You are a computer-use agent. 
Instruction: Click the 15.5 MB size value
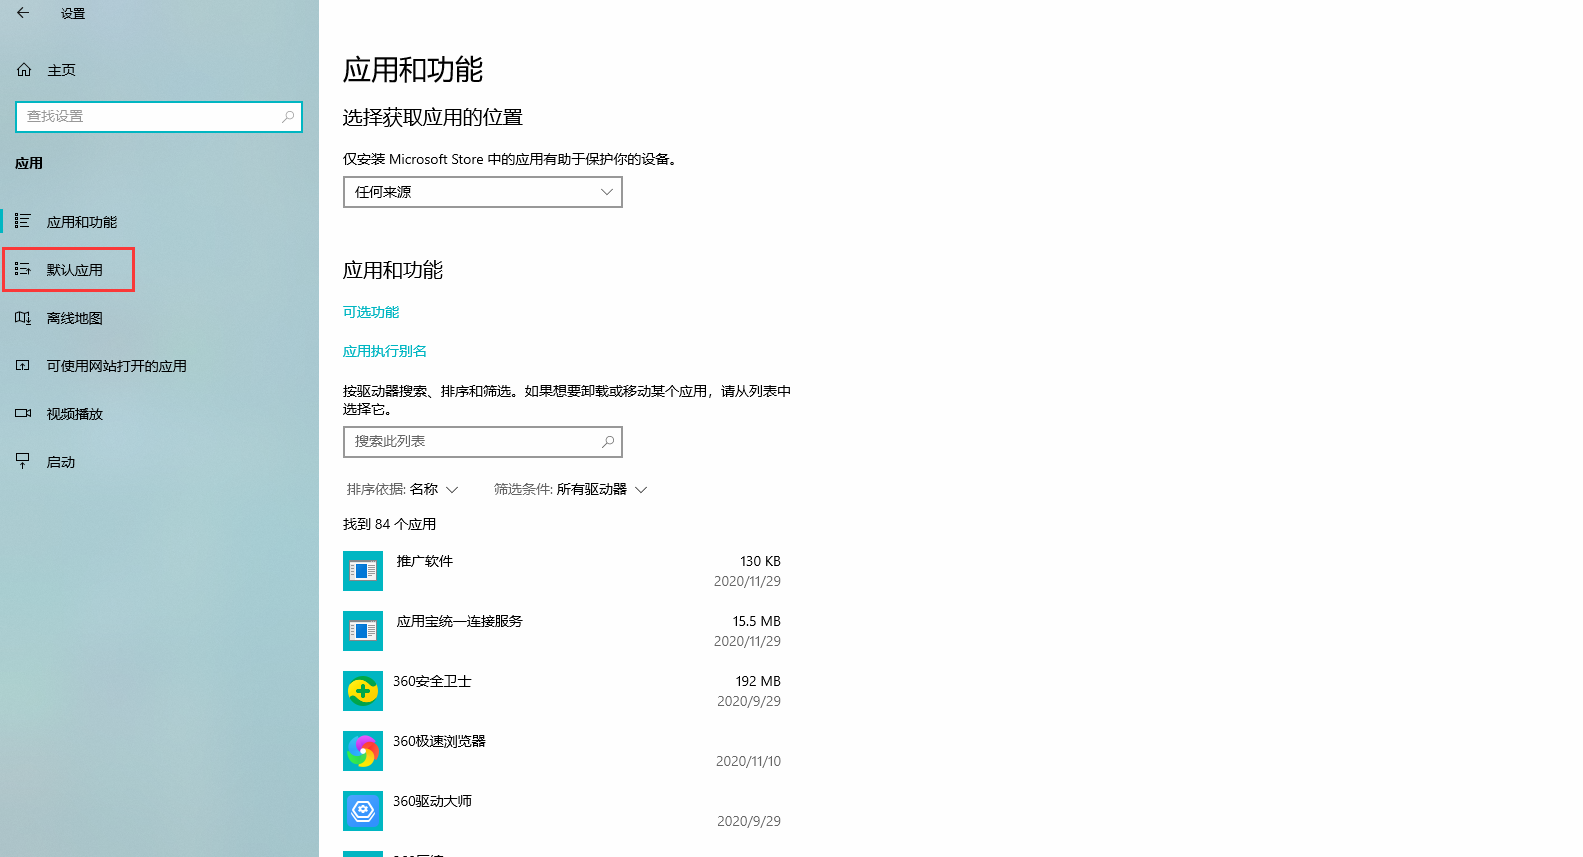pyautogui.click(x=756, y=621)
